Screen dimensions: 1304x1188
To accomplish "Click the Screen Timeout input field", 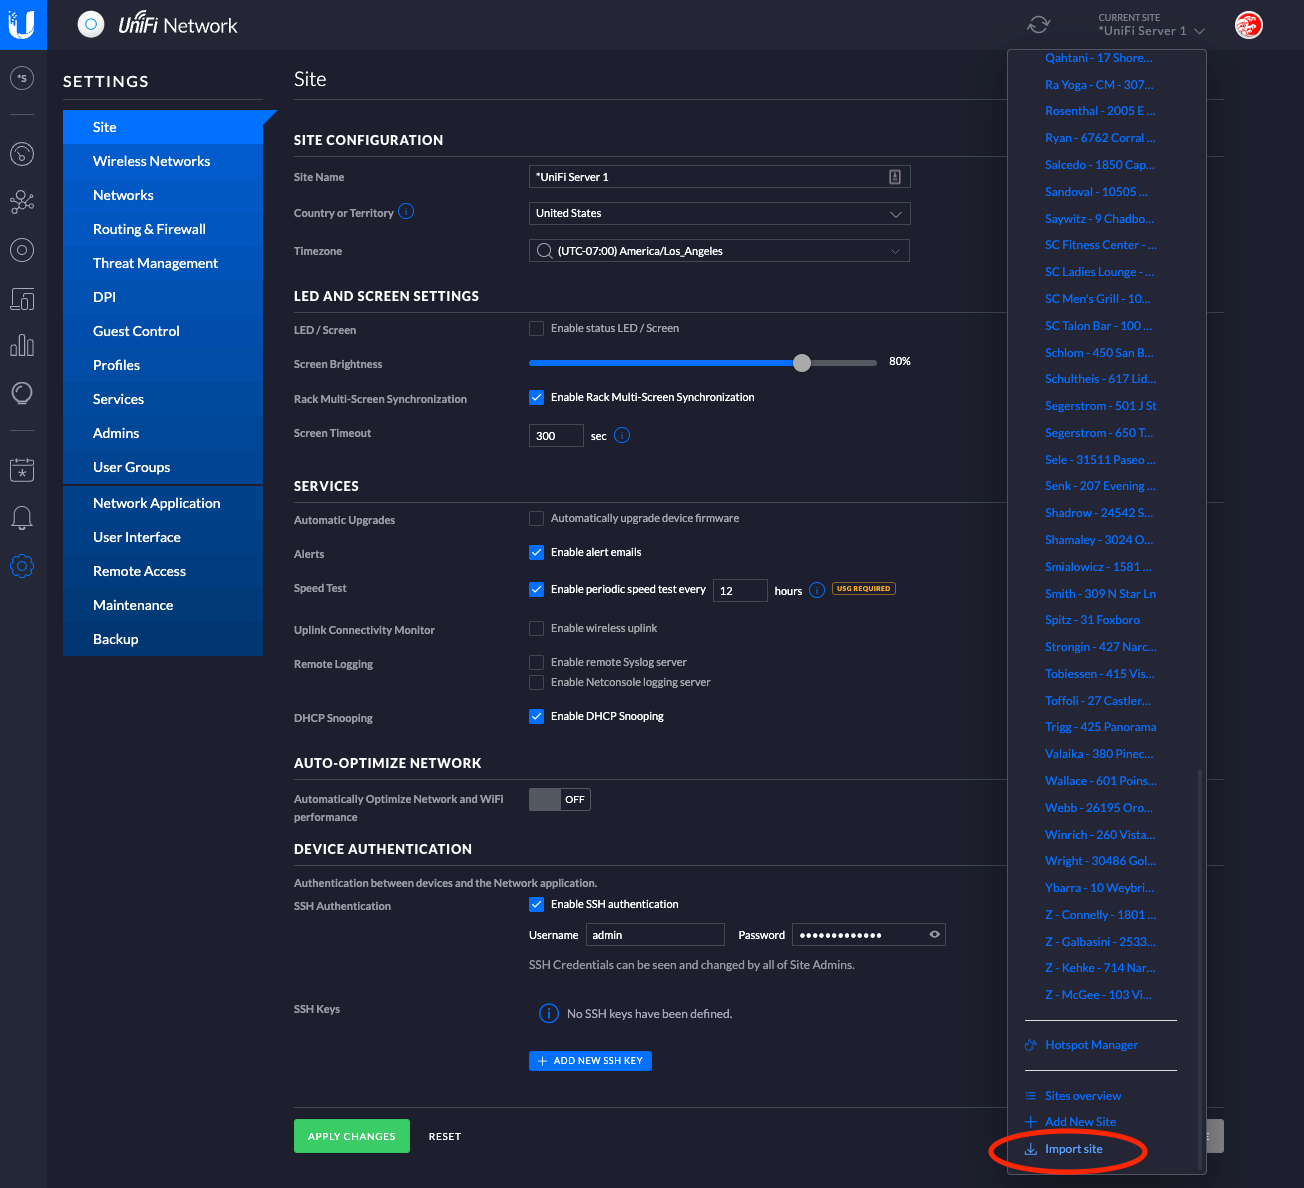I will pyautogui.click(x=555, y=436).
